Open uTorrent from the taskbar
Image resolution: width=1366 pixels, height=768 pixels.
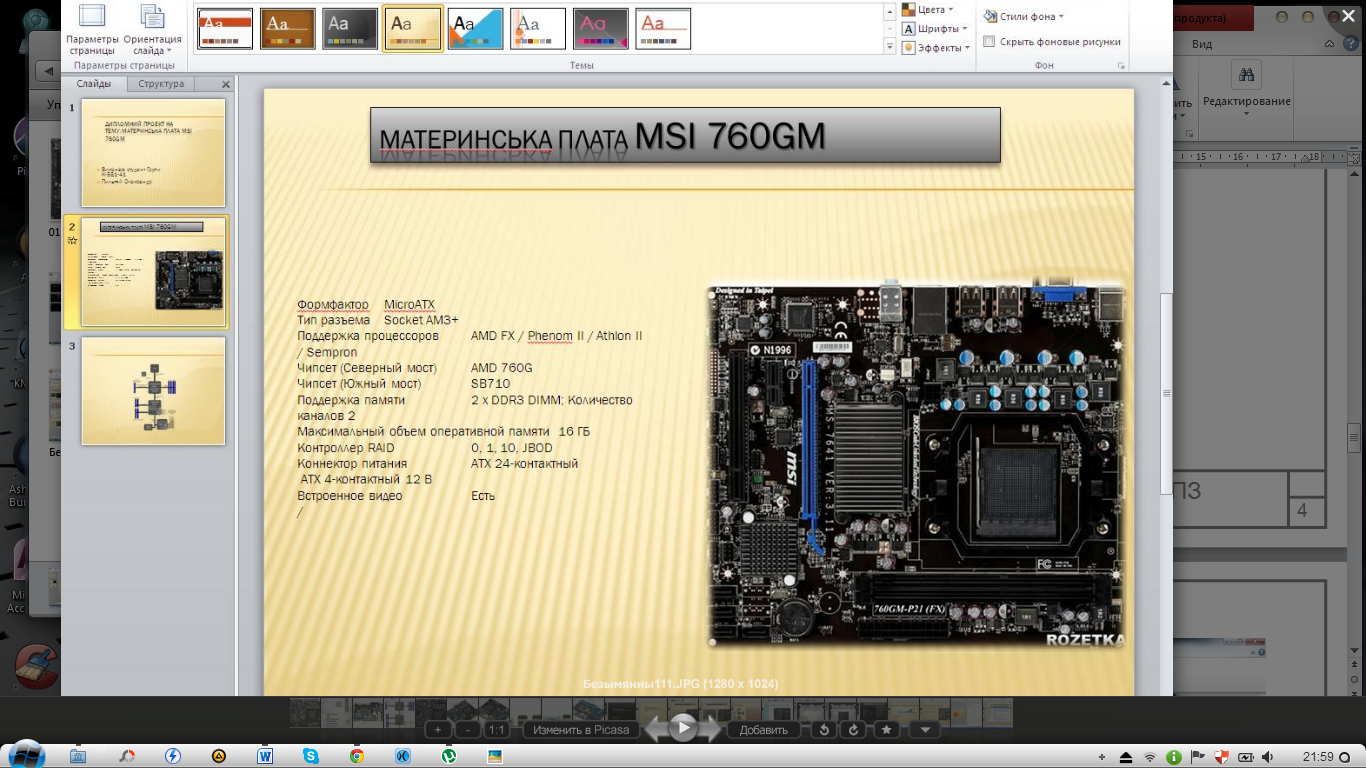pyautogui.click(x=449, y=756)
